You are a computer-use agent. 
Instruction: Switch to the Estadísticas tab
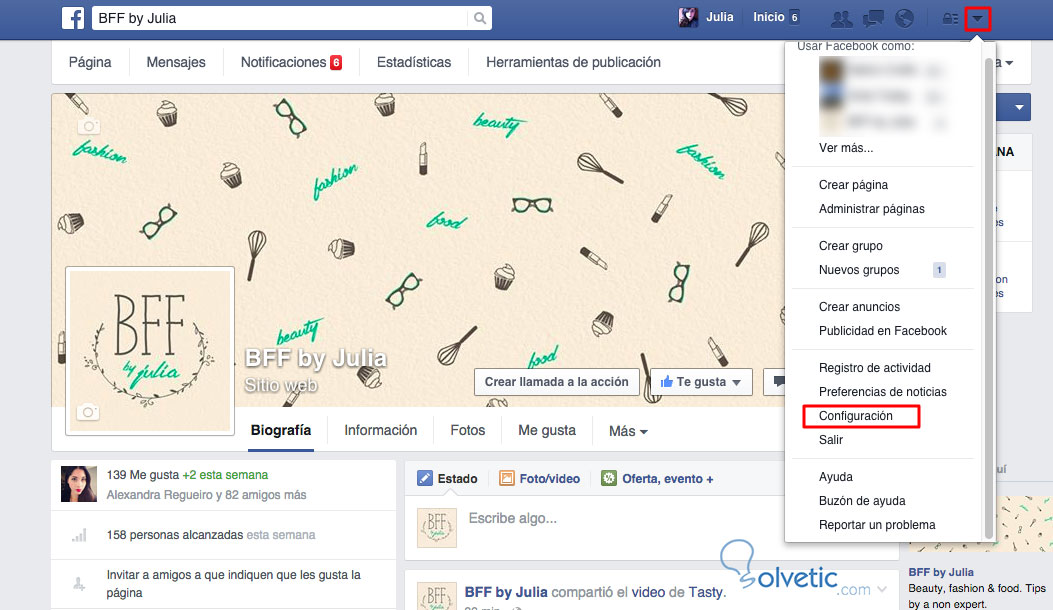point(414,61)
